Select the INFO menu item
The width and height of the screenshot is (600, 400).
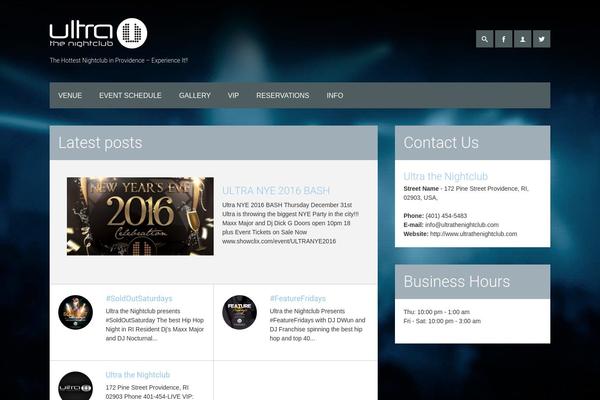click(335, 95)
